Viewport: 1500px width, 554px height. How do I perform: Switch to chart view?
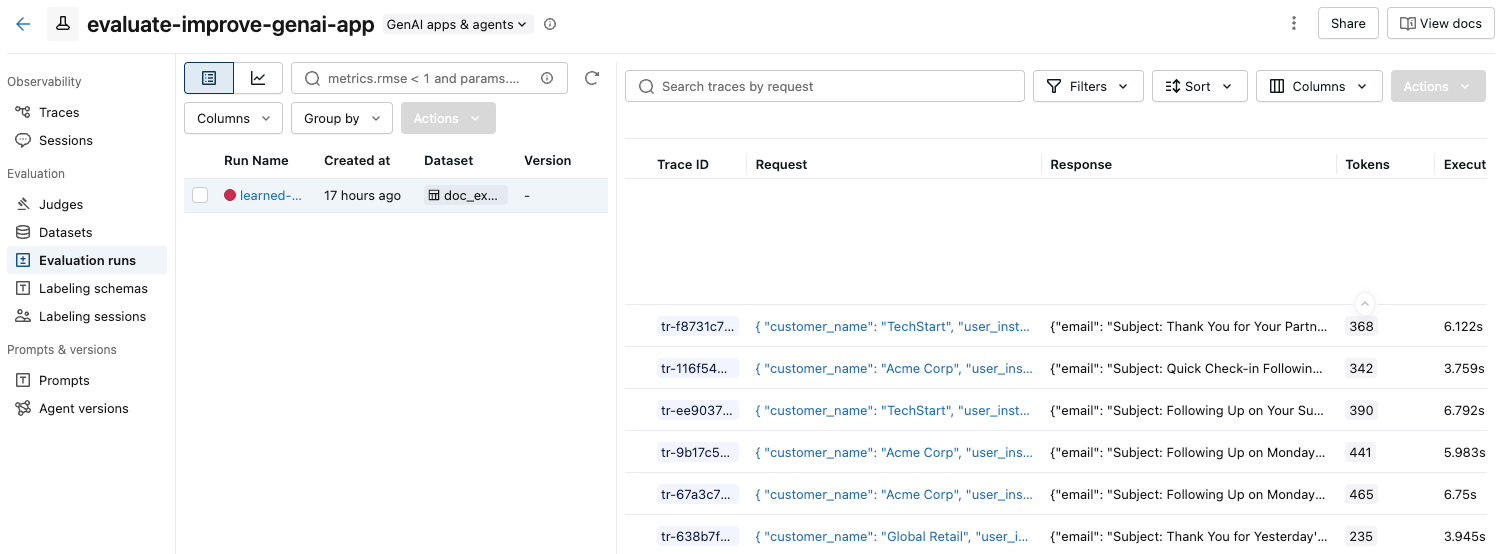coord(258,78)
